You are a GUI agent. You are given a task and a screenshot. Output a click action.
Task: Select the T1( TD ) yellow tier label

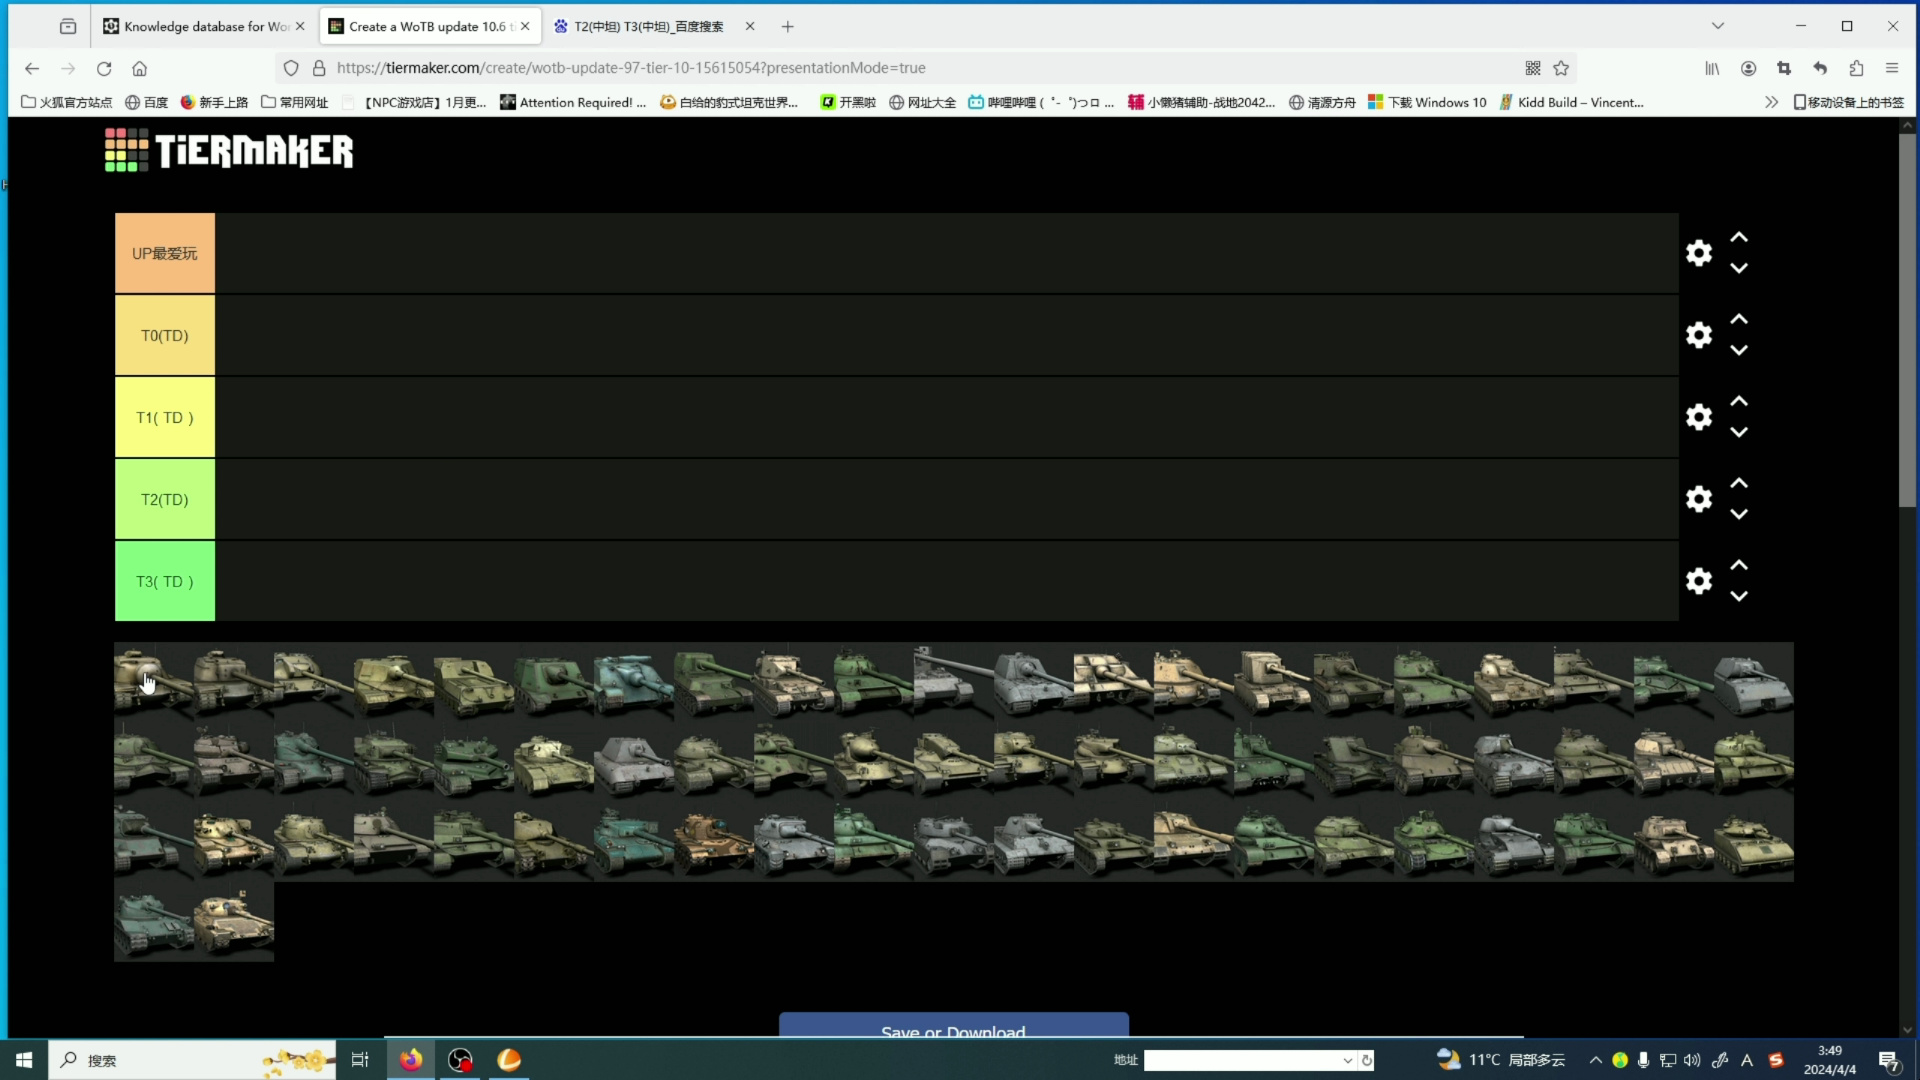click(165, 417)
